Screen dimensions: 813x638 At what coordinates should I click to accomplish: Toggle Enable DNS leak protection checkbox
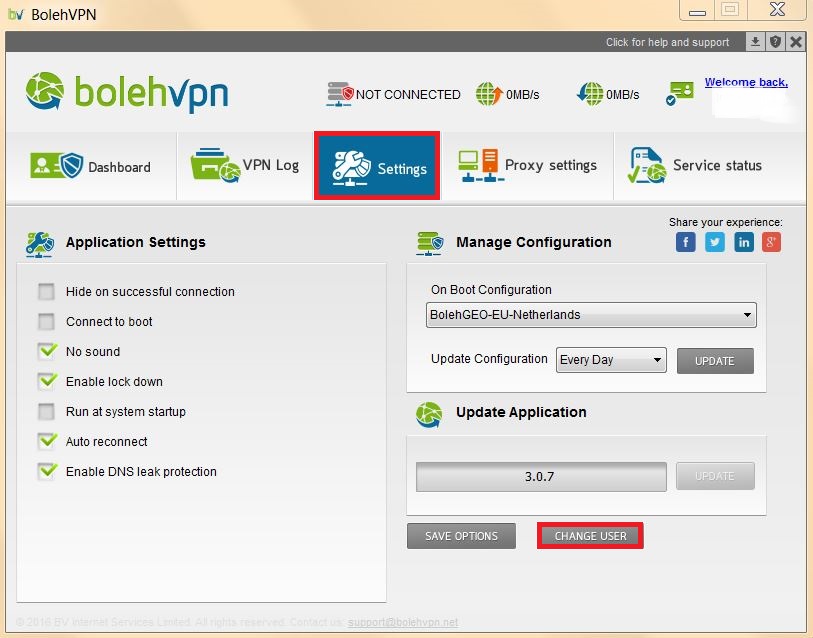coord(47,471)
